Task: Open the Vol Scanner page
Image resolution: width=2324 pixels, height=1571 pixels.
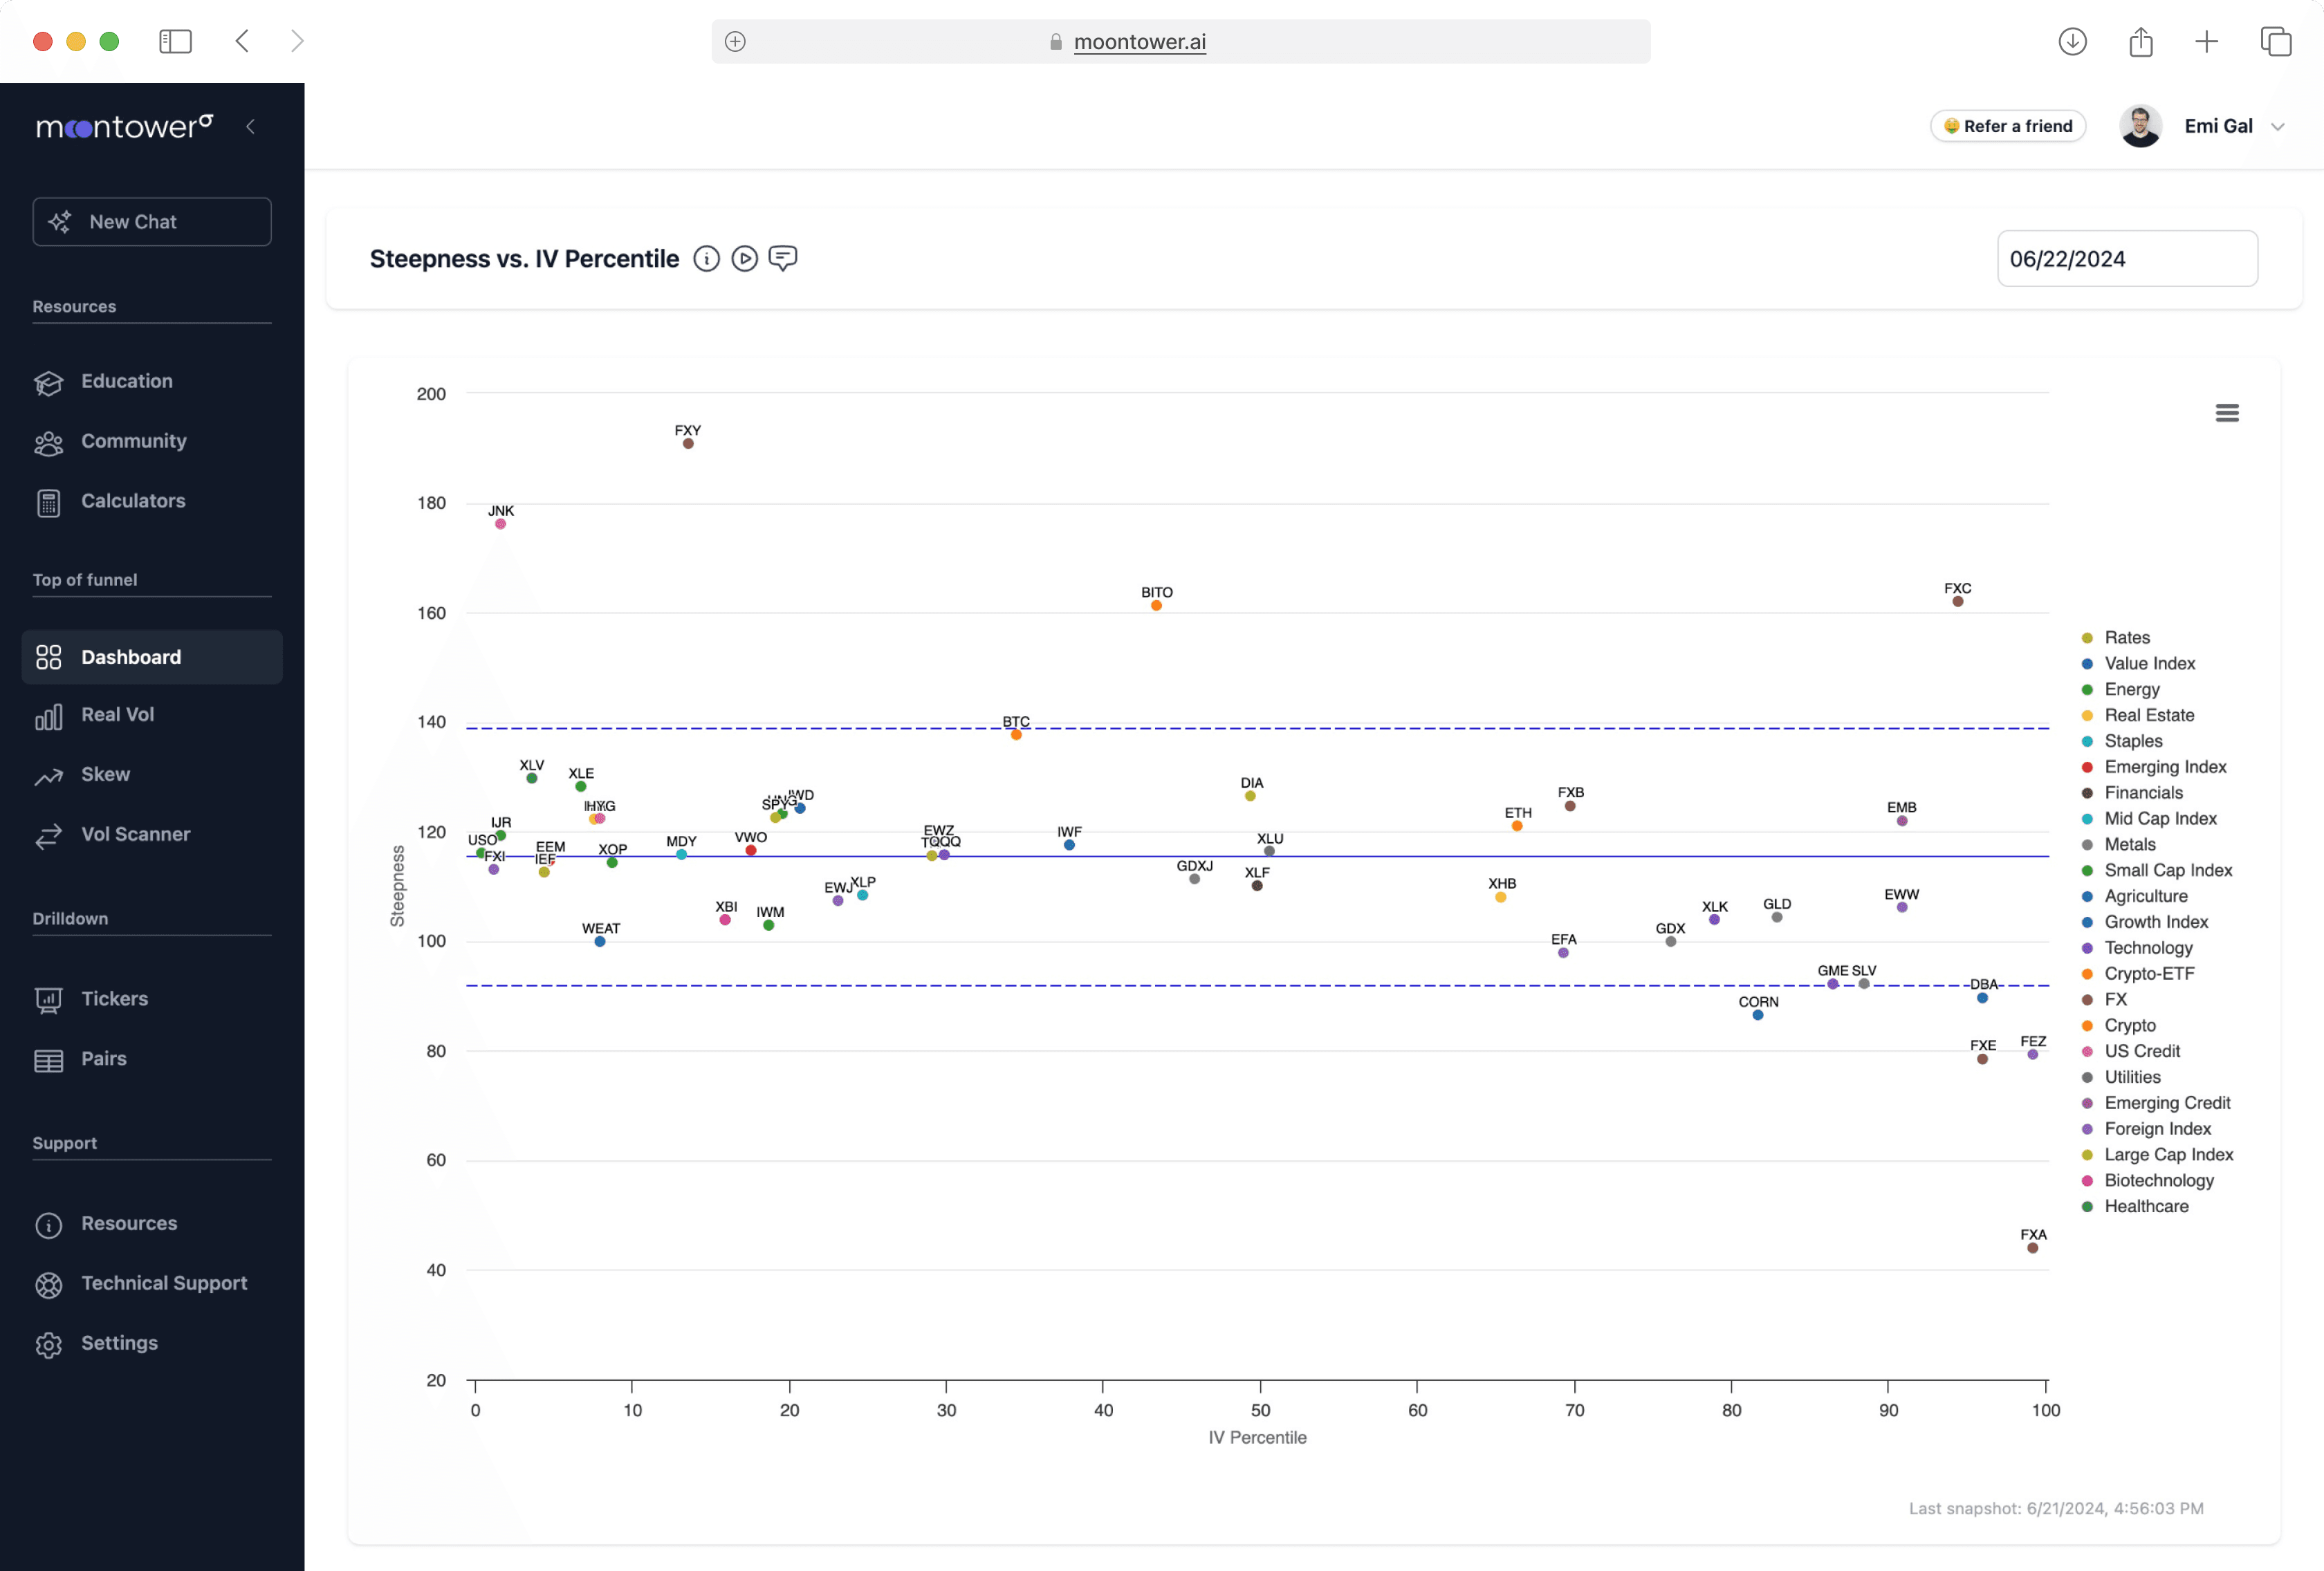Action: 135,834
